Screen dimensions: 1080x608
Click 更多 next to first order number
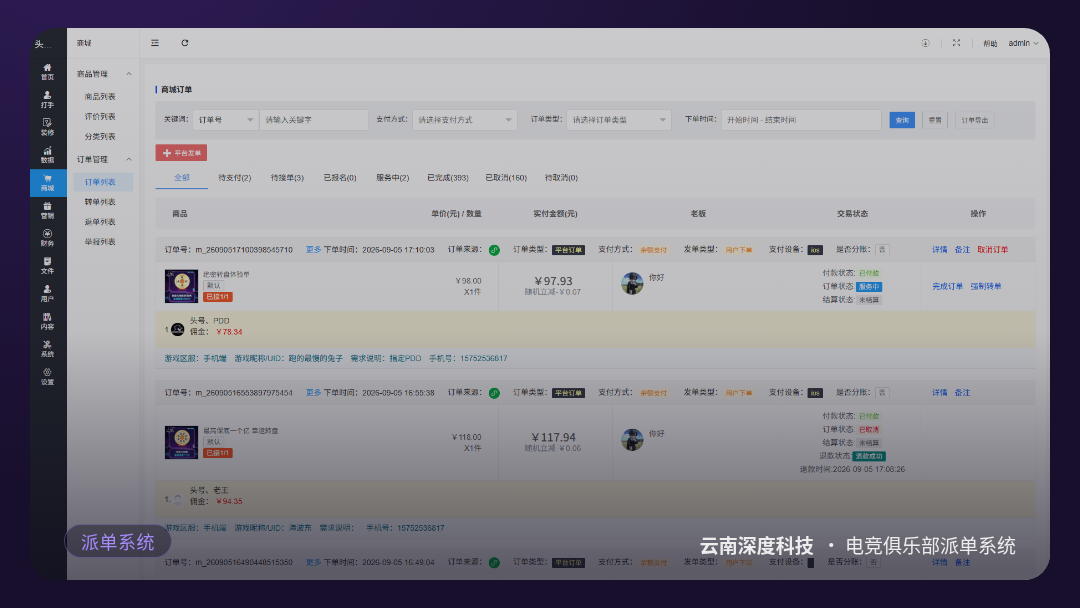tap(313, 250)
